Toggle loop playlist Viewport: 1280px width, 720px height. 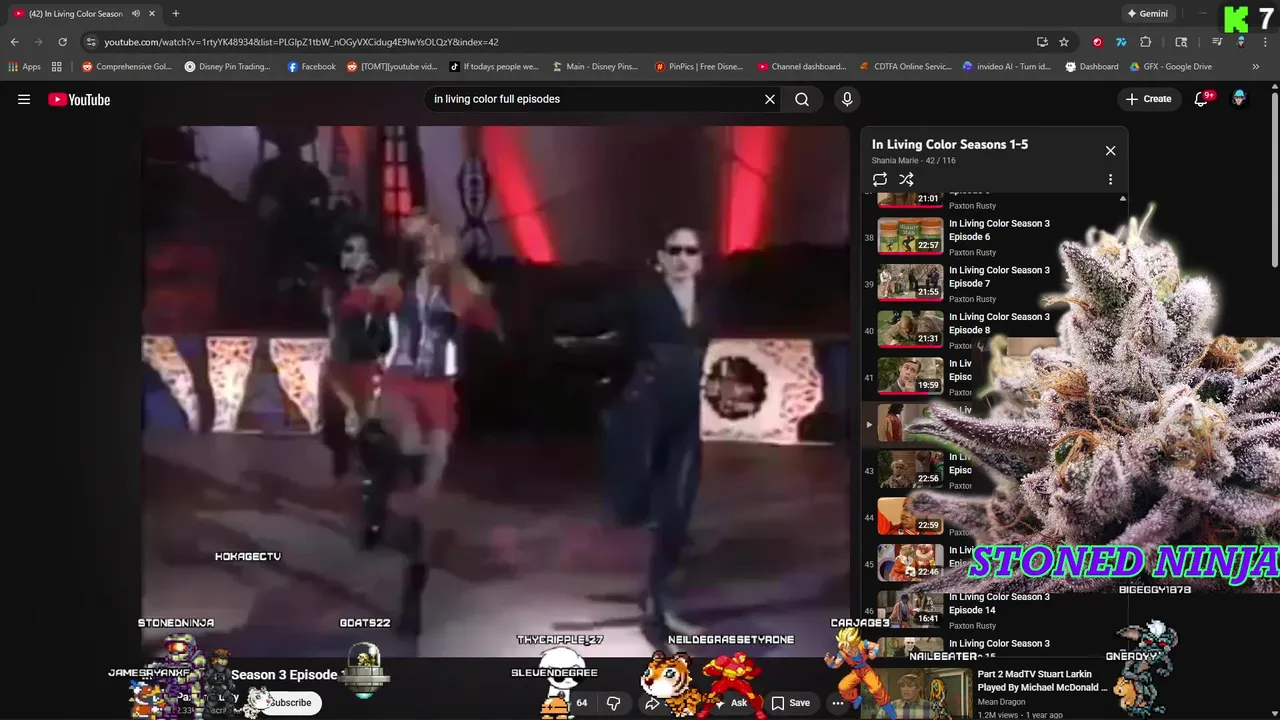880,179
